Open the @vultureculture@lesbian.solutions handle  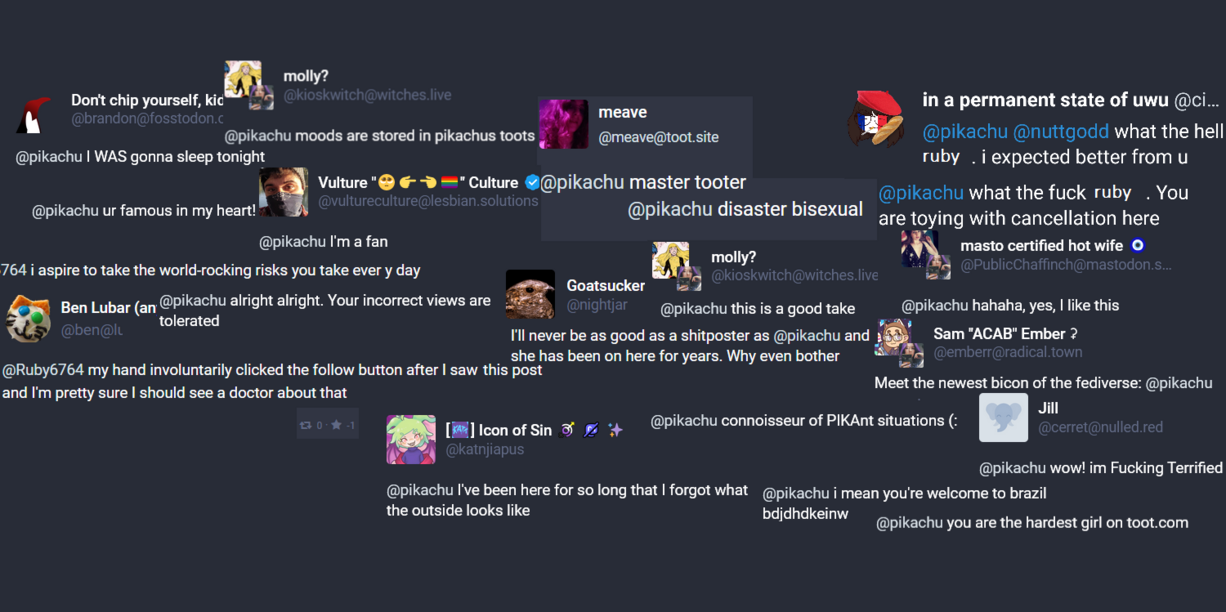(428, 201)
